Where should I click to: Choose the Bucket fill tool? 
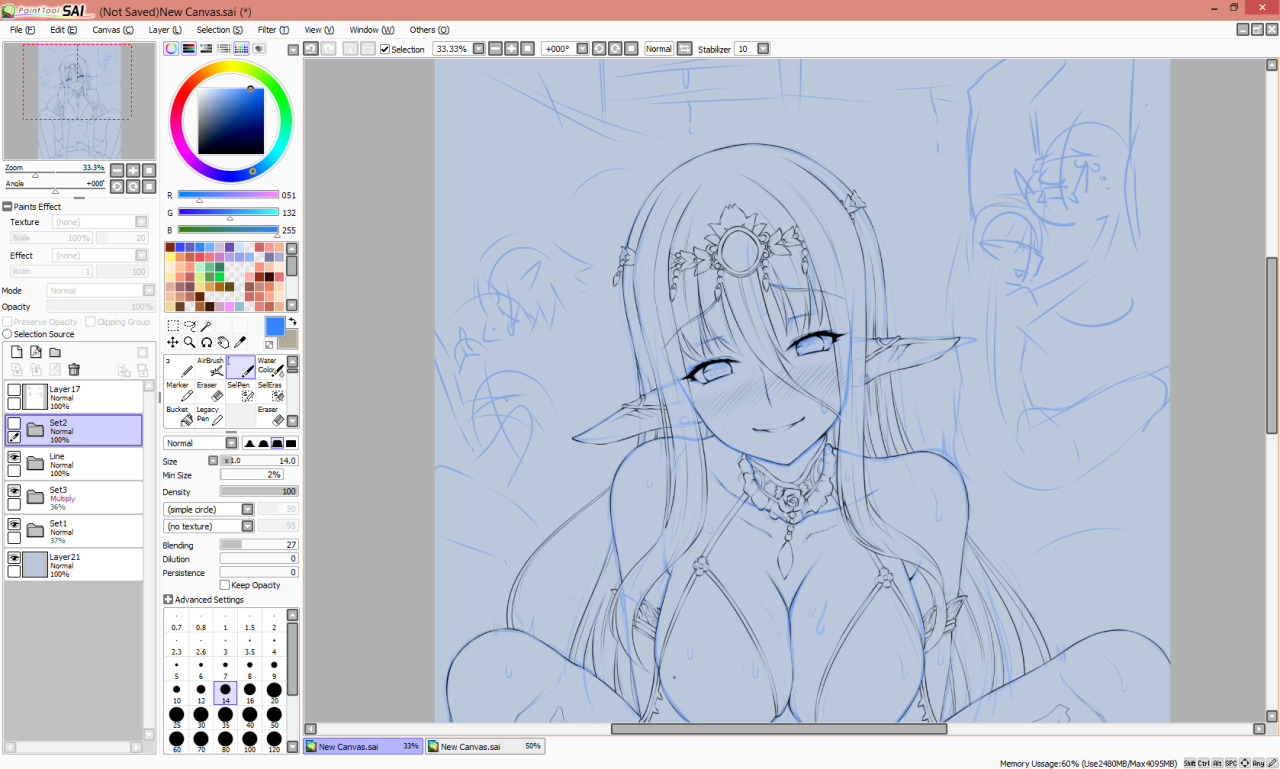pyautogui.click(x=180, y=416)
